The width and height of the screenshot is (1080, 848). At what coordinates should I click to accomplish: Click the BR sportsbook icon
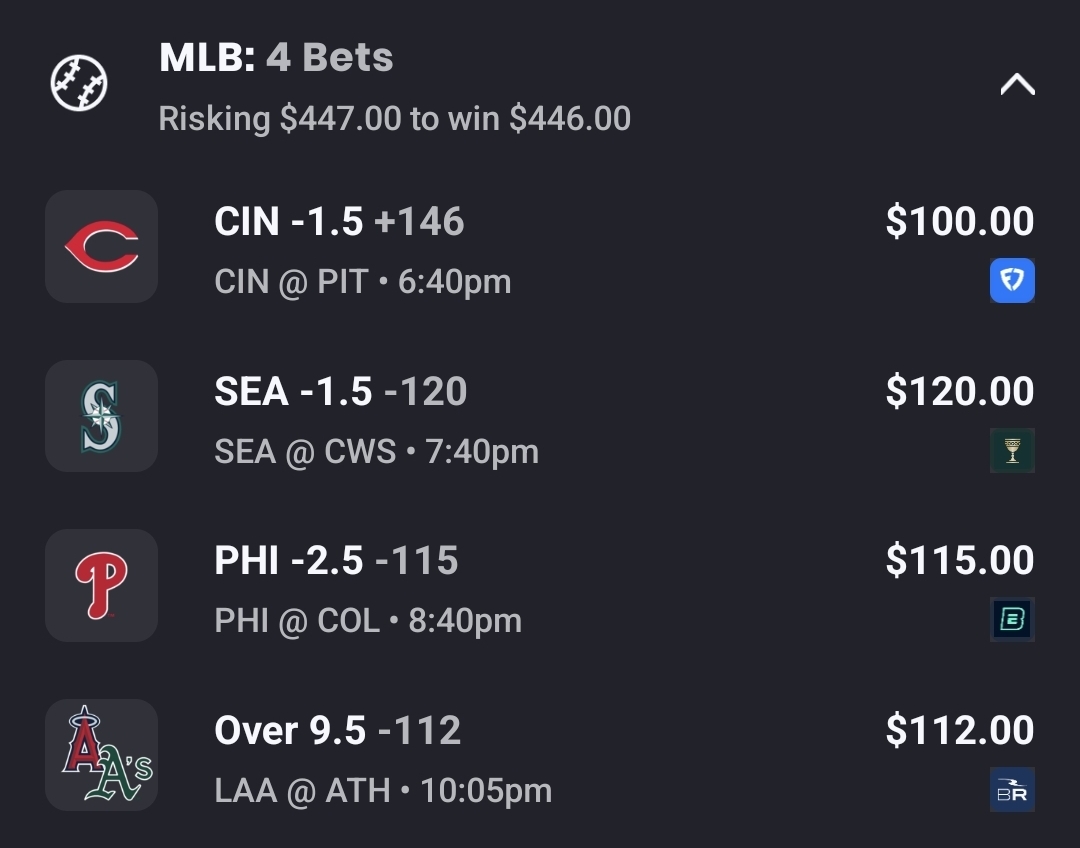pyautogui.click(x=1012, y=790)
